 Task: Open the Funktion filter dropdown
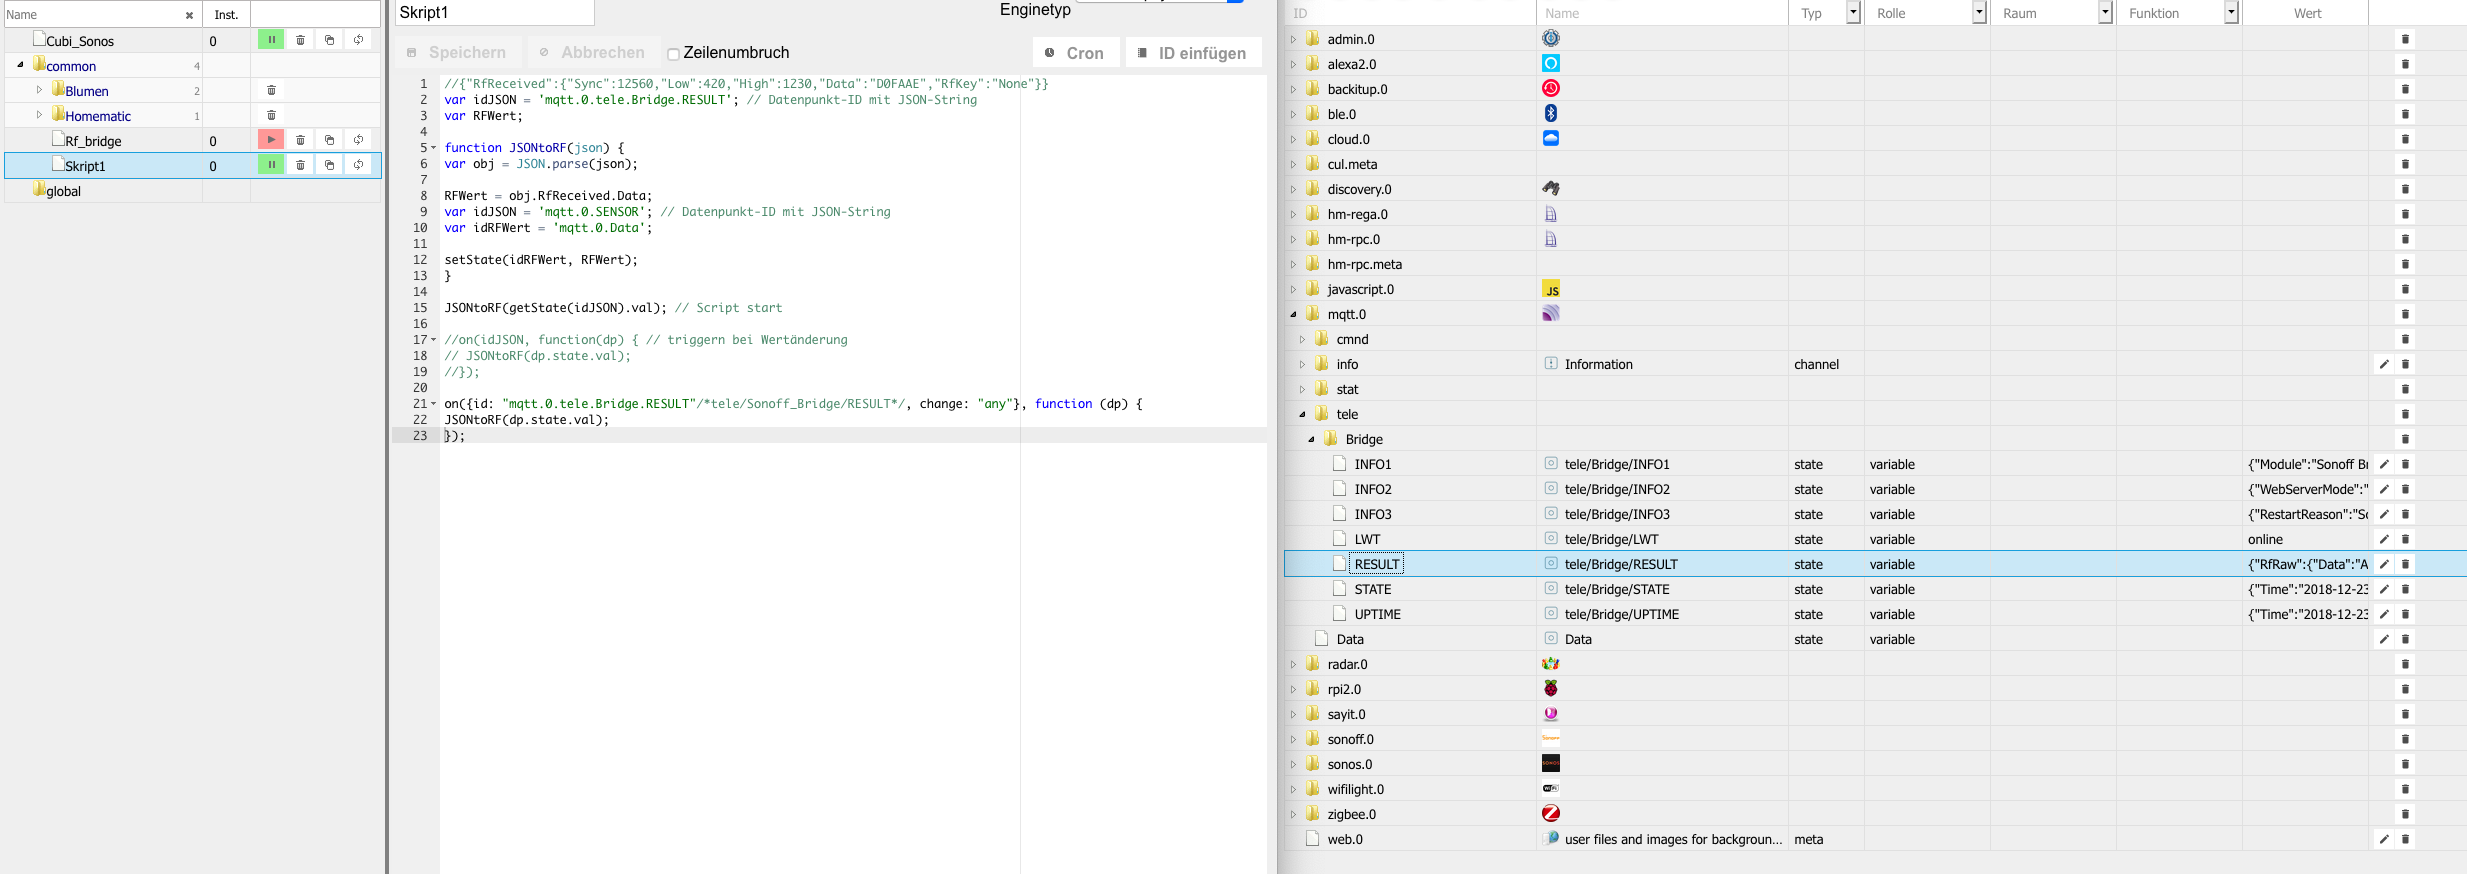point(2231,12)
